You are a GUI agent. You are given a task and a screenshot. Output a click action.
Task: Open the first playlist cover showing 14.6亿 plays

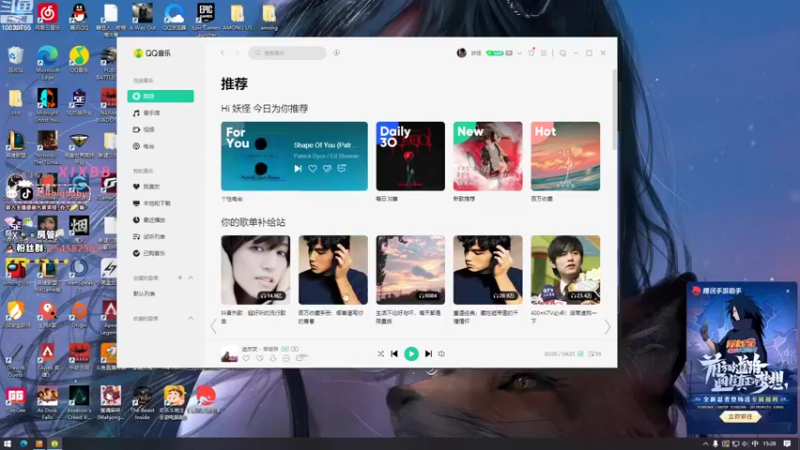tap(256, 270)
